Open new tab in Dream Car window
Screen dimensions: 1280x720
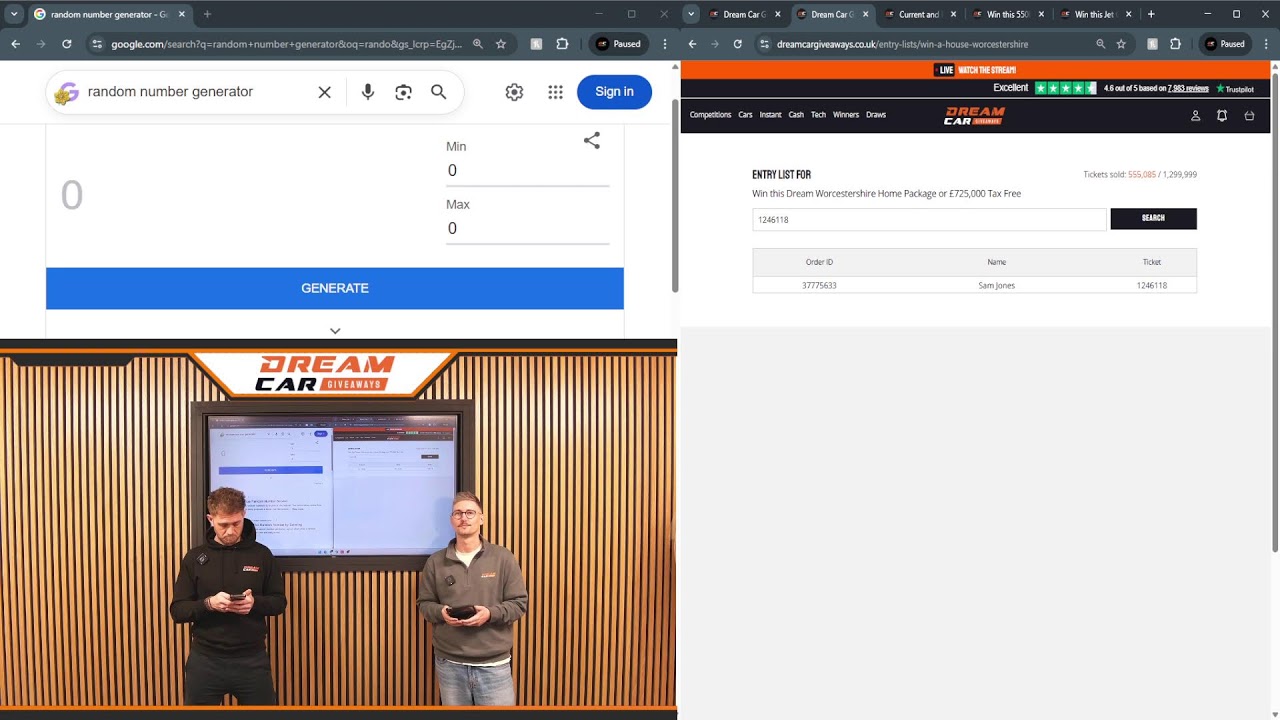(x=1151, y=14)
